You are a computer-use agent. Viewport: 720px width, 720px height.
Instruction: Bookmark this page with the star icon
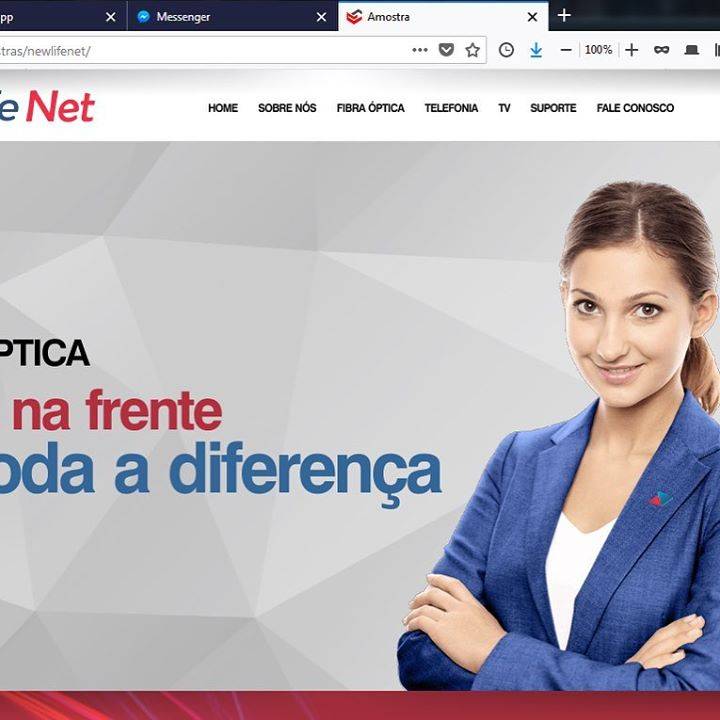pyautogui.click(x=472, y=50)
